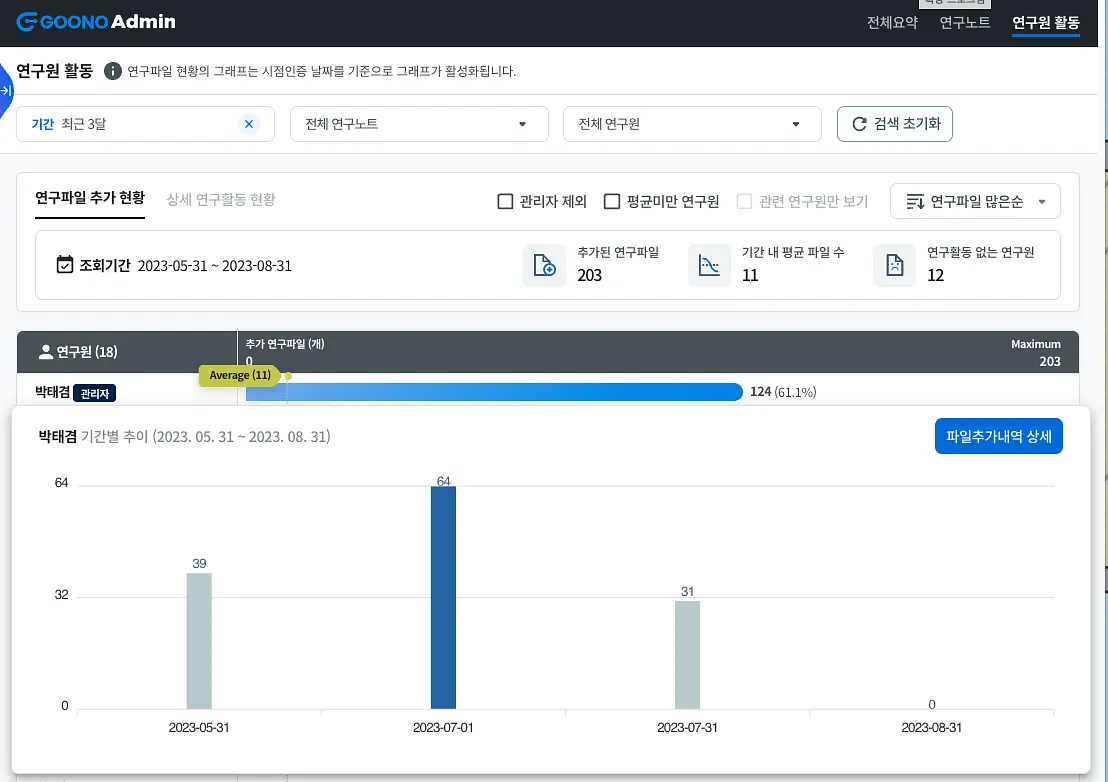Click the 검색 초기화 button
The image size is (1108, 782).
pos(895,124)
